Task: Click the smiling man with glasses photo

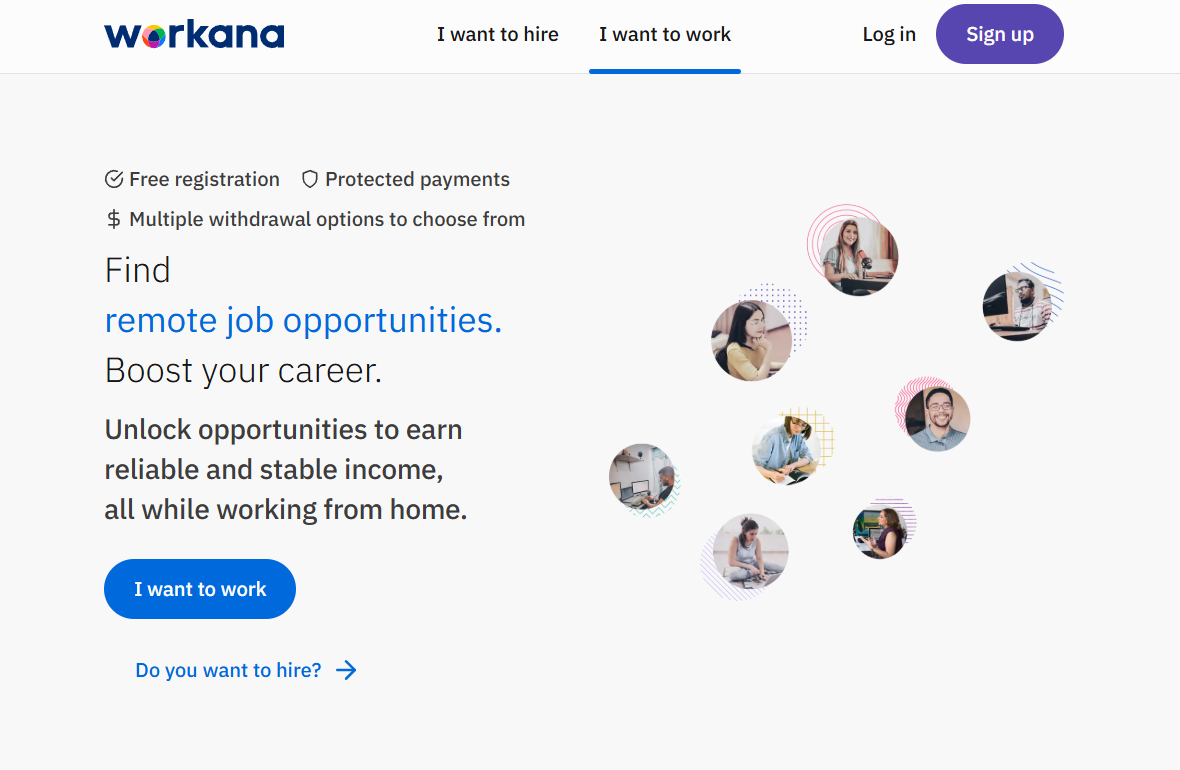Action: [937, 419]
